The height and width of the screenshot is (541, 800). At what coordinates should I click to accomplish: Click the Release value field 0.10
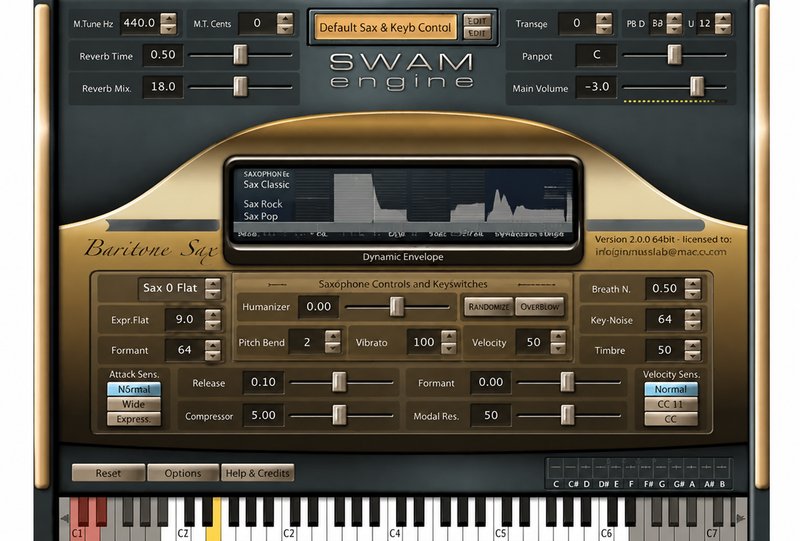point(263,382)
